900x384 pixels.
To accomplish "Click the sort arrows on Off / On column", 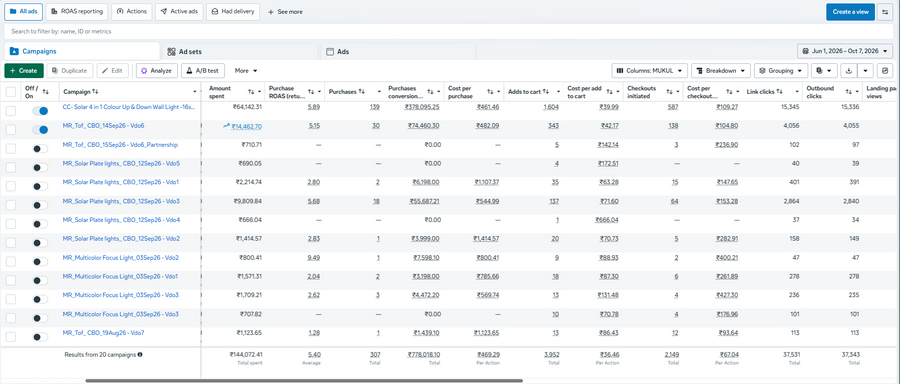I will point(46,91).
